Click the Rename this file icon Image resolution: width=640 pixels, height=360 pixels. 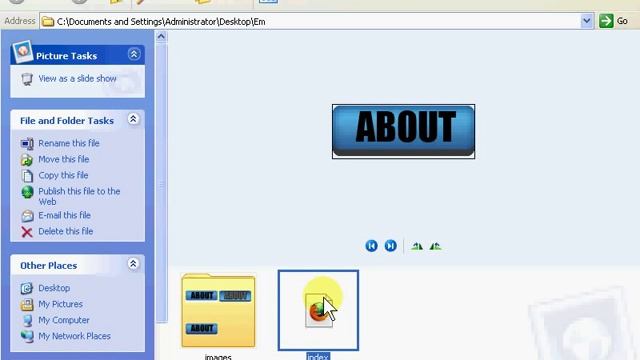click(27, 144)
